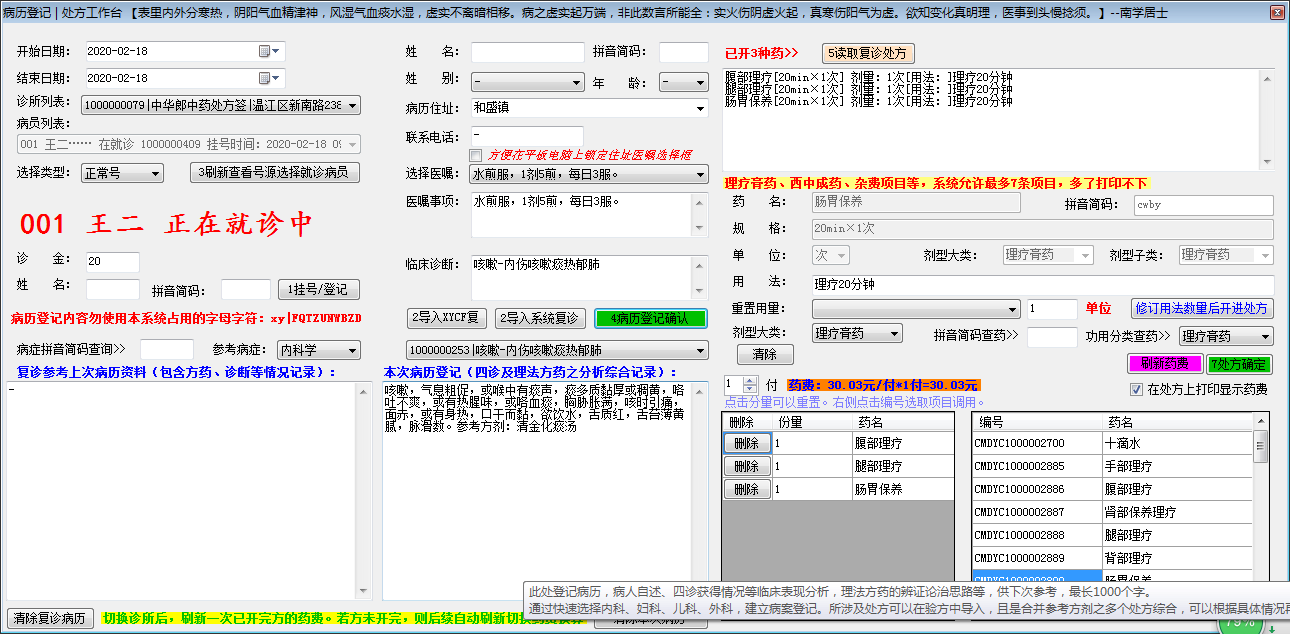The height and width of the screenshot is (634, 1290).
Task: Open the 参考病症 内科学 dropdown
Action: click(x=351, y=350)
